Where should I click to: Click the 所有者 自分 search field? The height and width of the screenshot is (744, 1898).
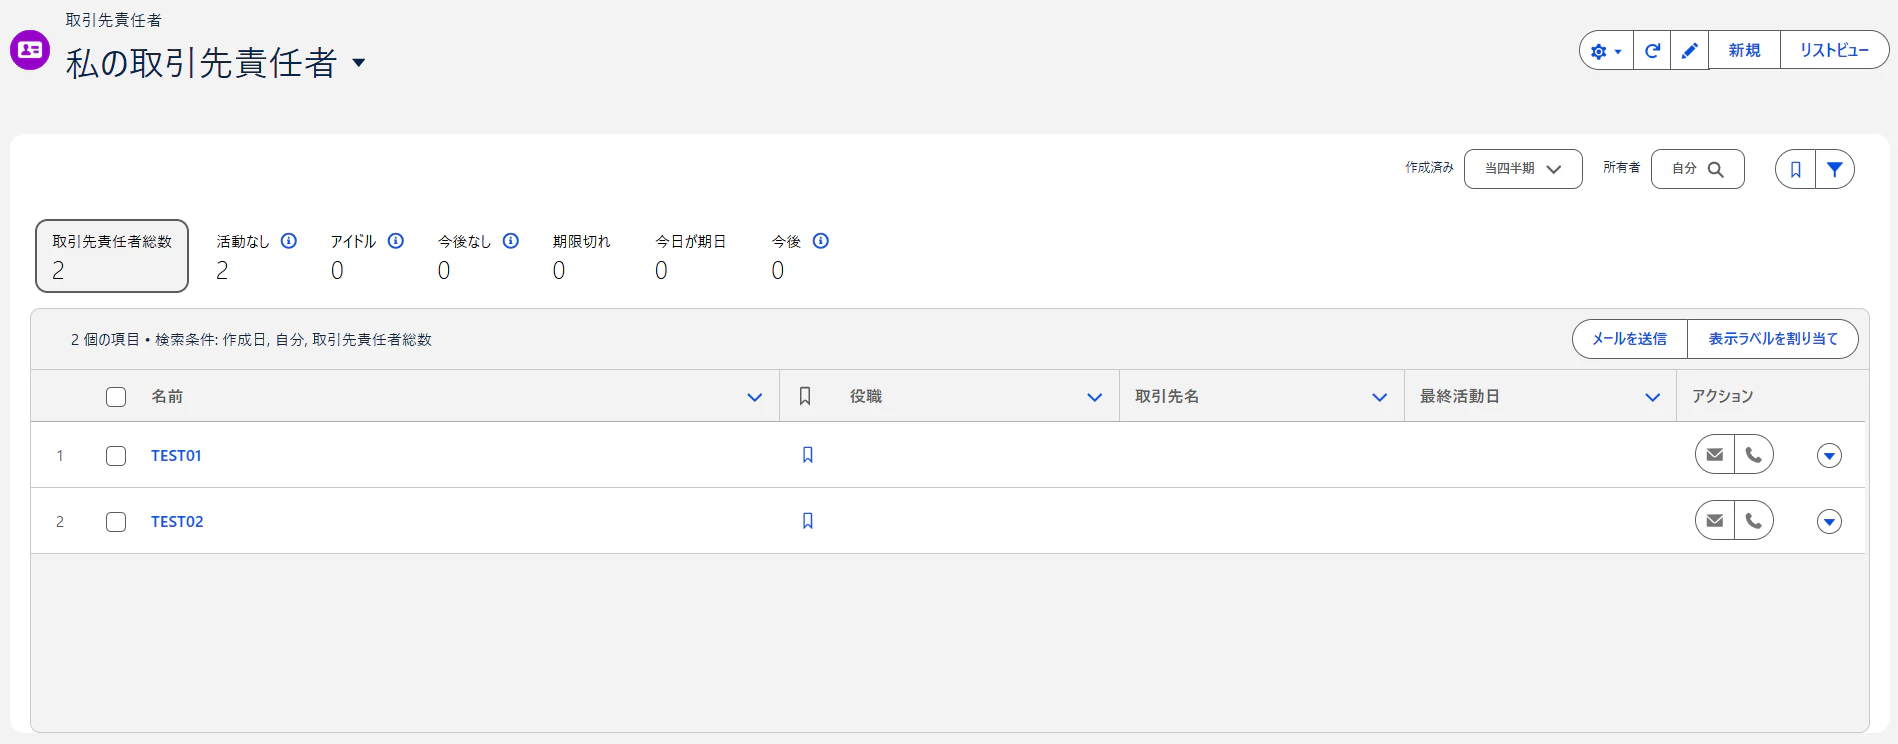click(x=1697, y=169)
